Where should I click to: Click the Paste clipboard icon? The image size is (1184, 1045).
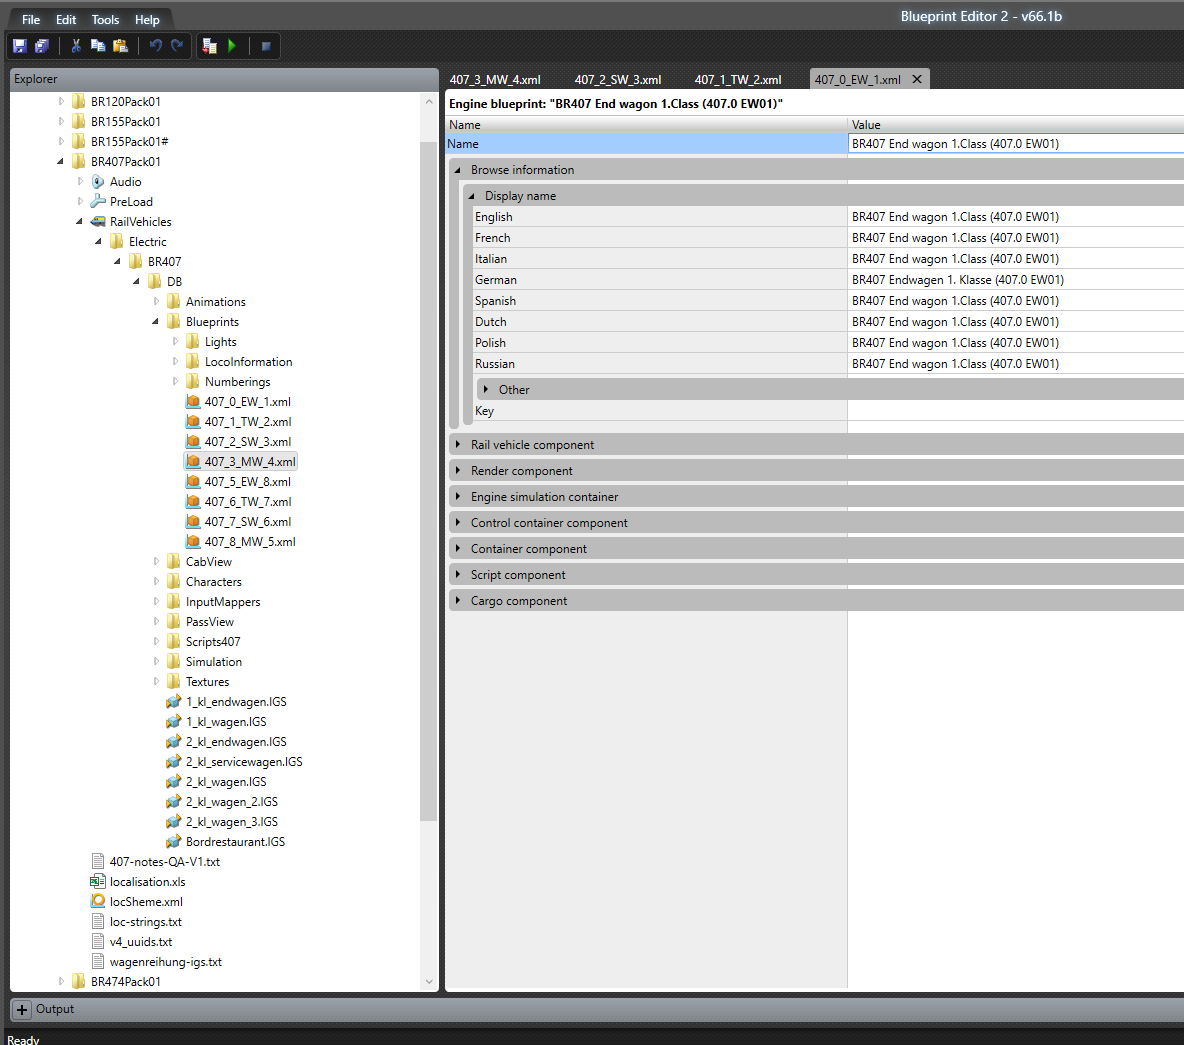[x=121, y=46]
